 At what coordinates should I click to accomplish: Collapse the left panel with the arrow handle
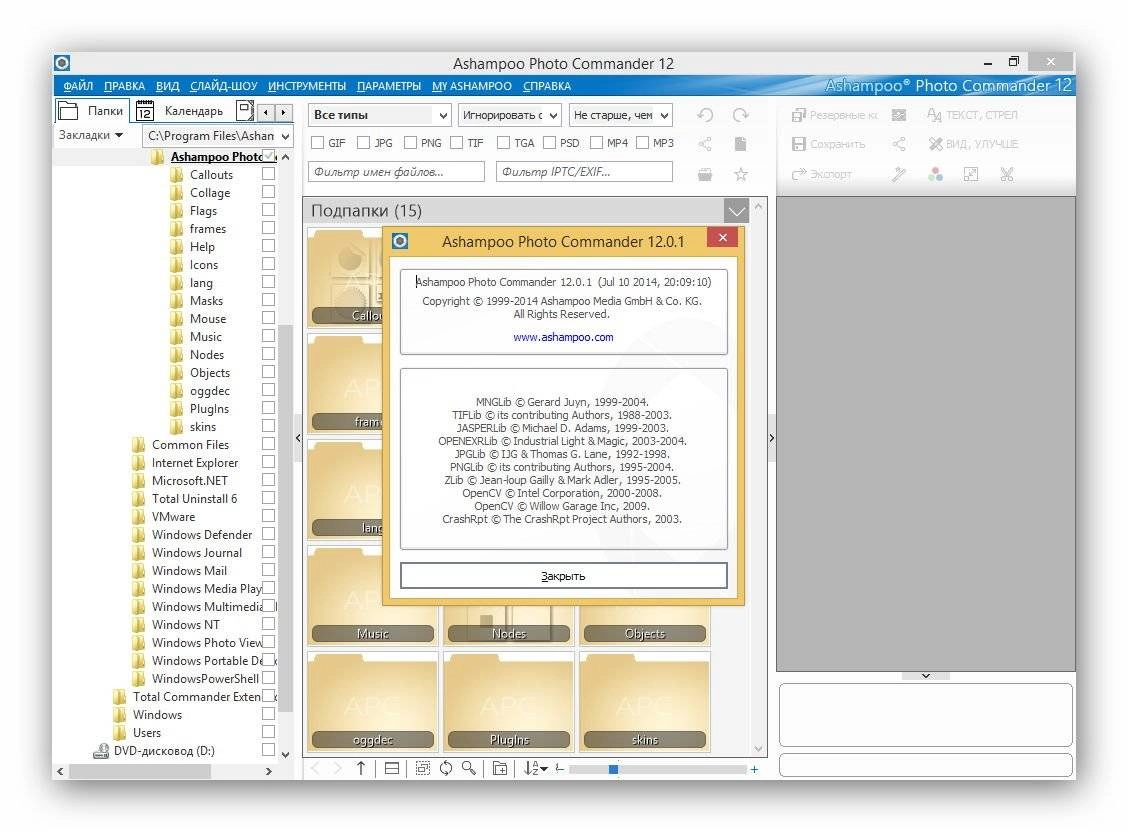[298, 437]
